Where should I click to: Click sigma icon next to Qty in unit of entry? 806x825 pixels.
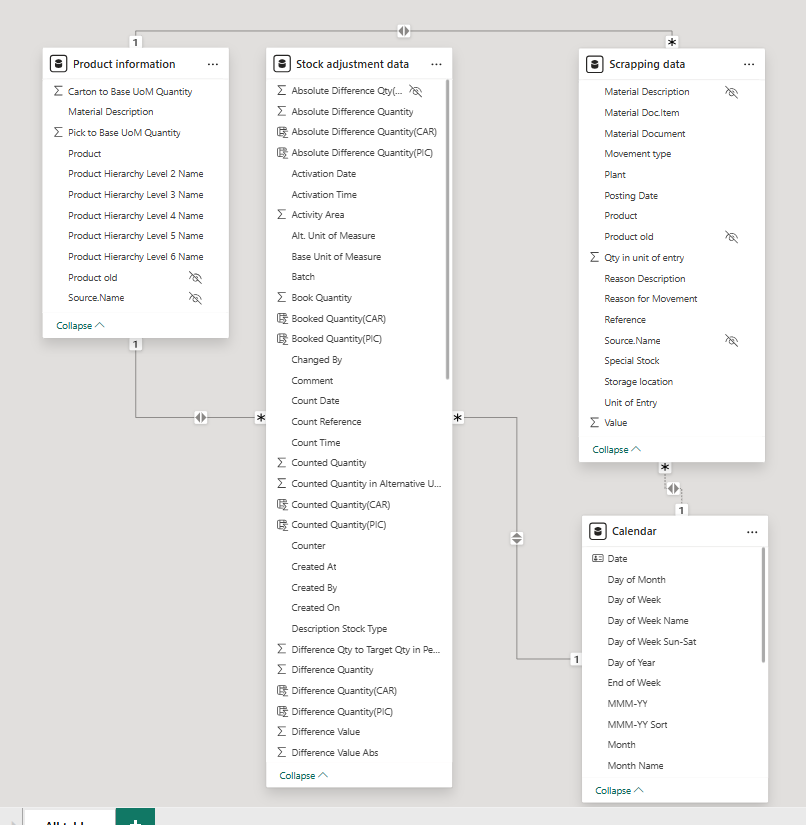595,257
